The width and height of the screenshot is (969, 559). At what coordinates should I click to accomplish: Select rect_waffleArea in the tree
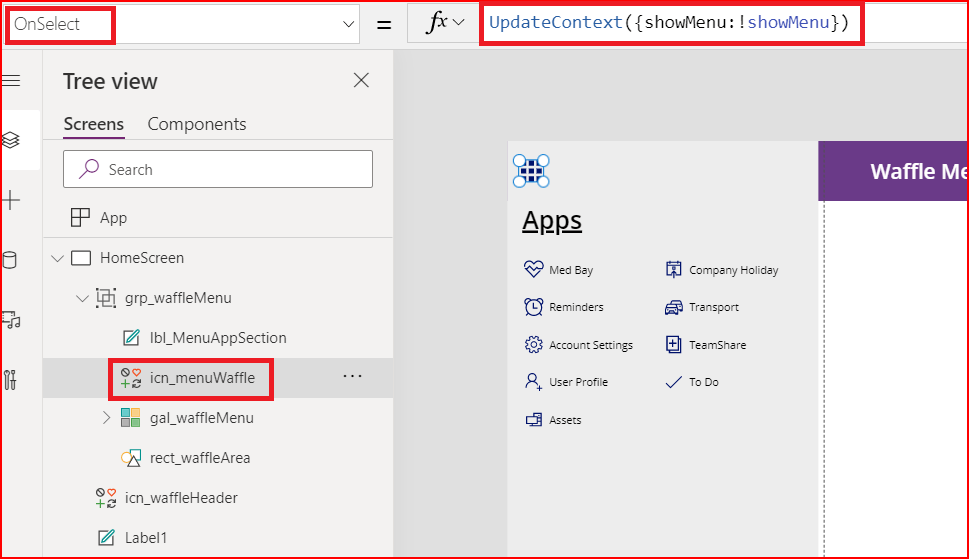[x=199, y=458]
